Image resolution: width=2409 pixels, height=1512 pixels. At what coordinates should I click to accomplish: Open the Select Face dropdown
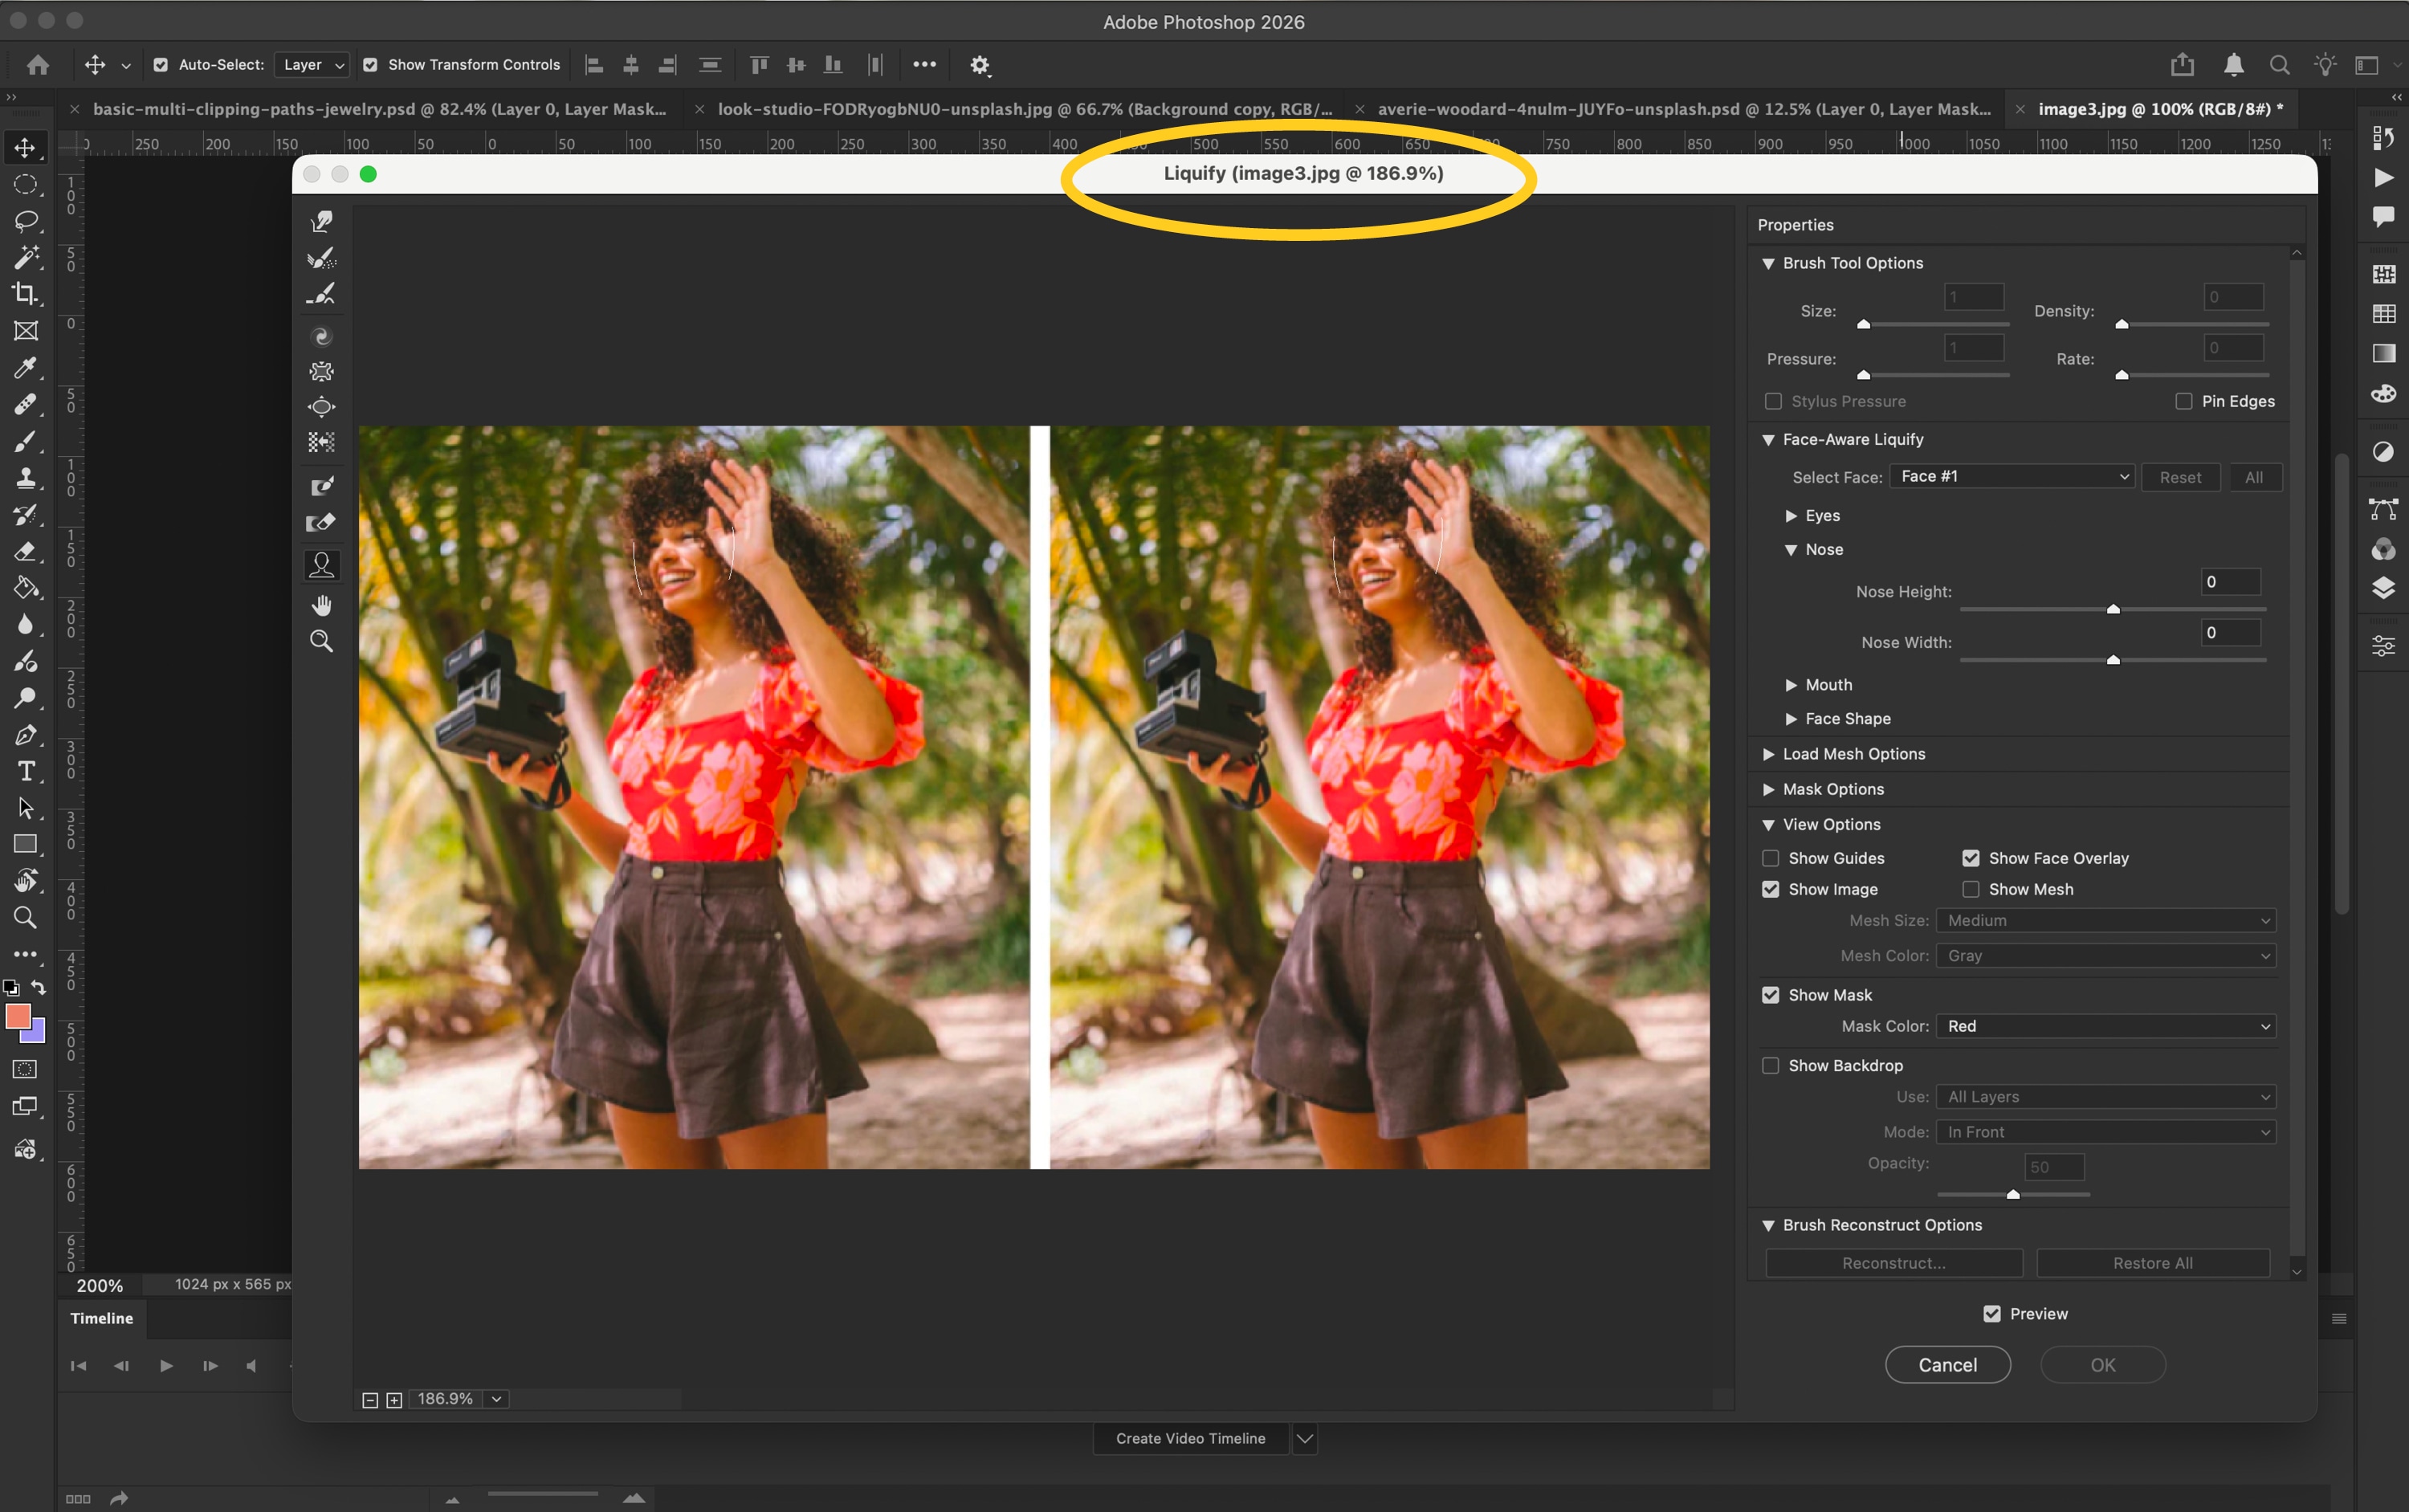point(2012,477)
